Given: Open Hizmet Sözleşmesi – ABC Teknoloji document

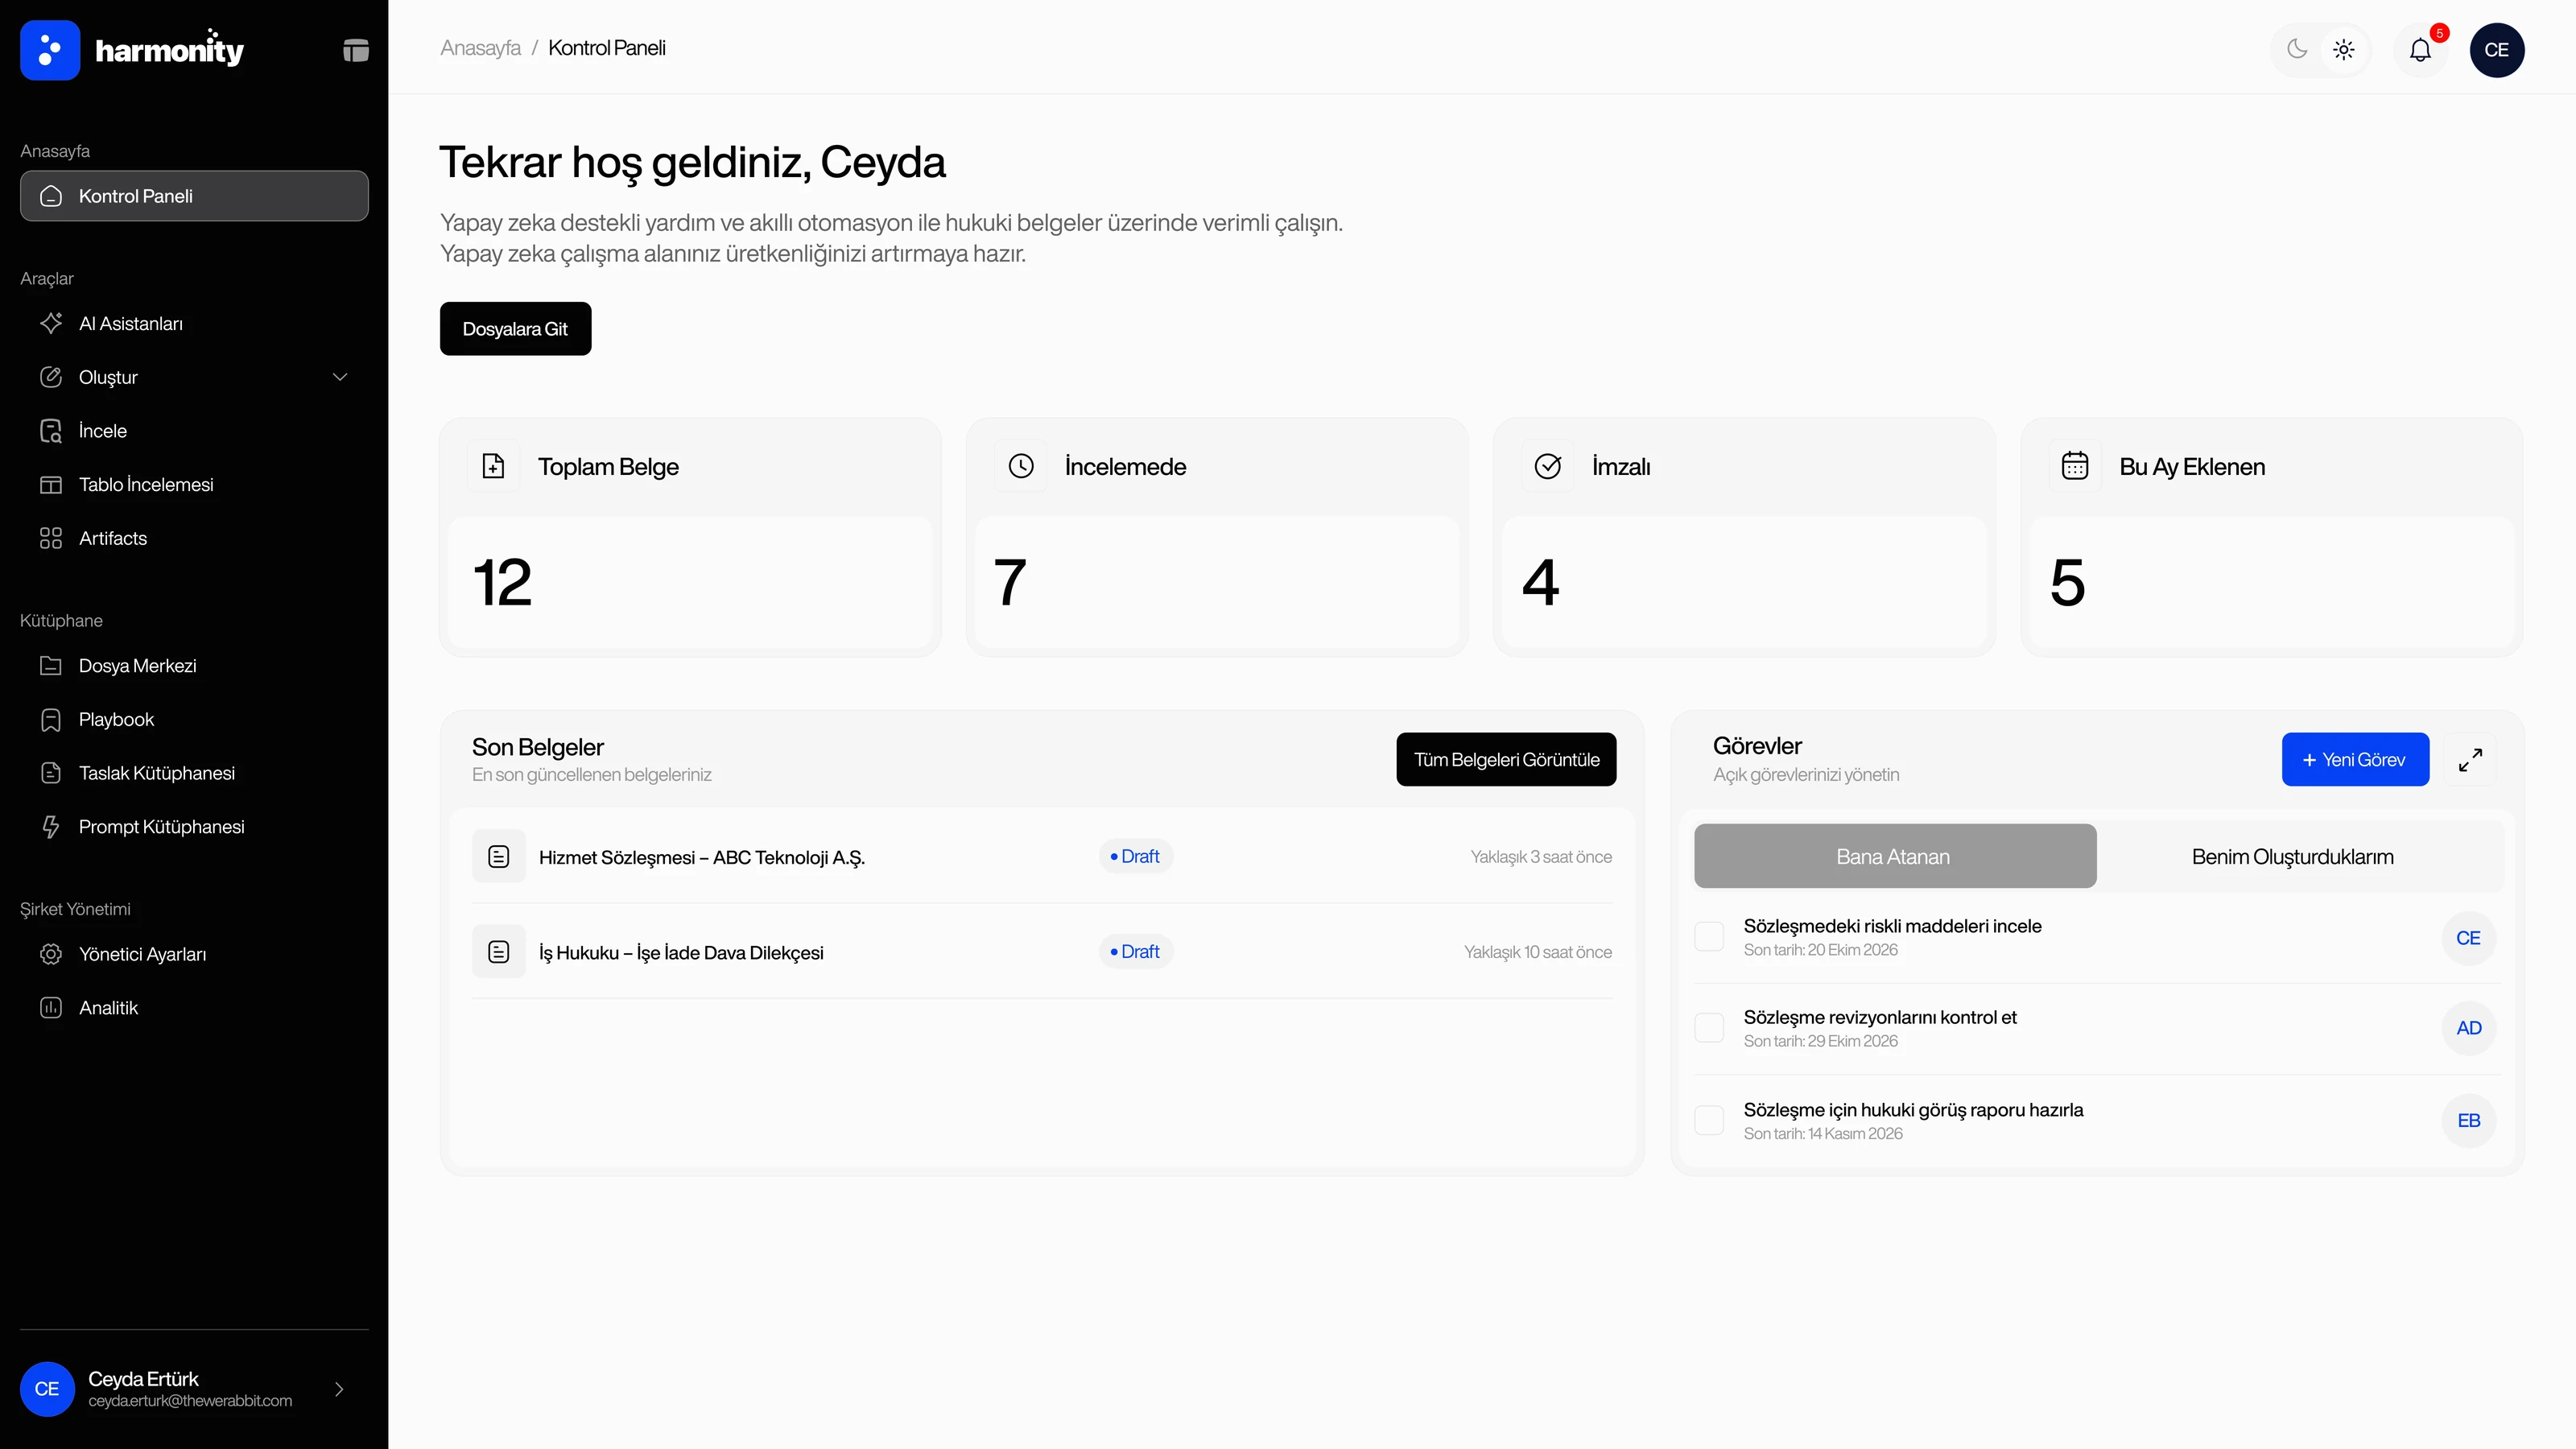Looking at the screenshot, I should pyautogui.click(x=1042, y=857).
